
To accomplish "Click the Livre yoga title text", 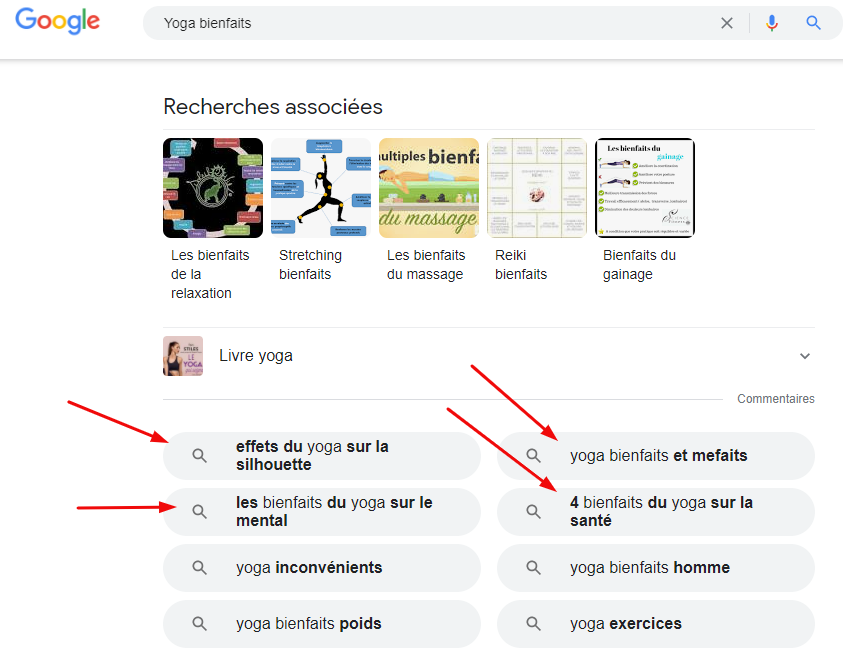I will [256, 356].
